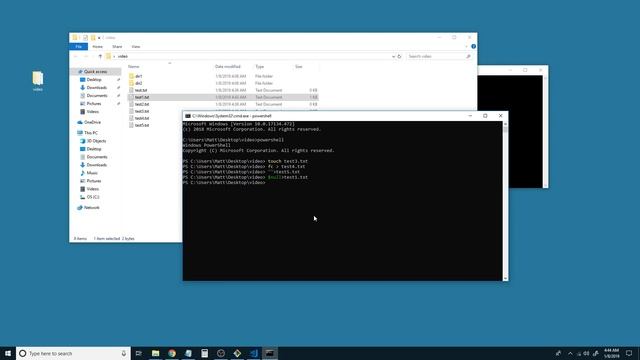This screenshot has width=640, height=360.
Task: Select the test5.txt file
Action: pyautogui.click(x=142, y=125)
